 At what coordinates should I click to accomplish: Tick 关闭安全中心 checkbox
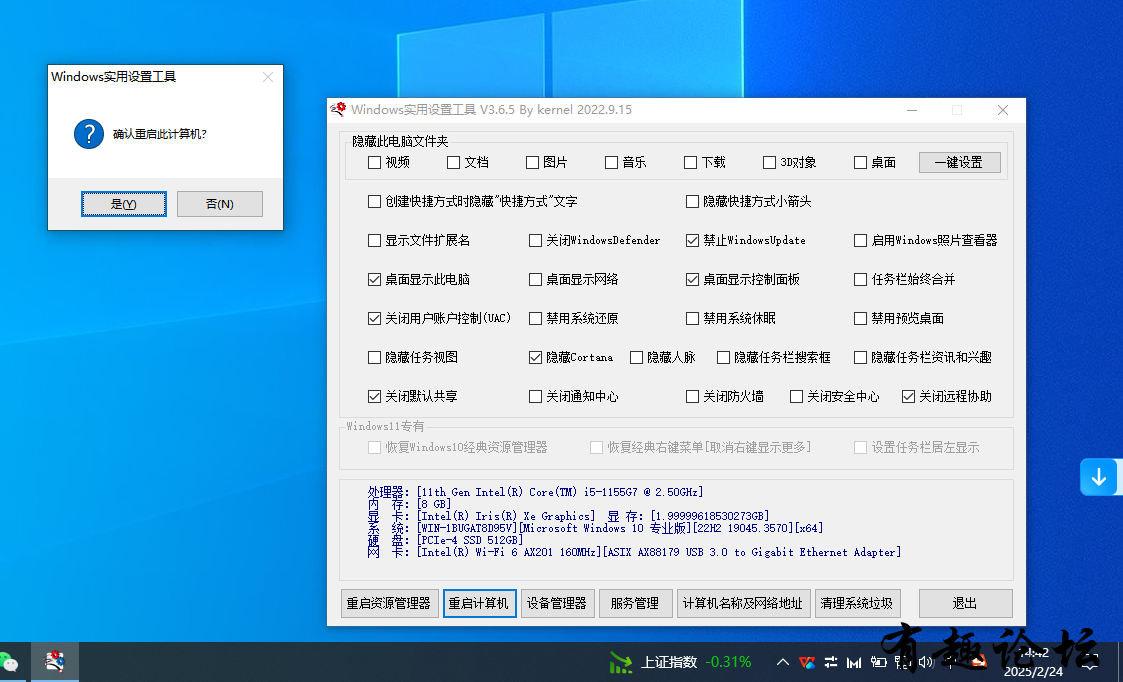point(796,396)
